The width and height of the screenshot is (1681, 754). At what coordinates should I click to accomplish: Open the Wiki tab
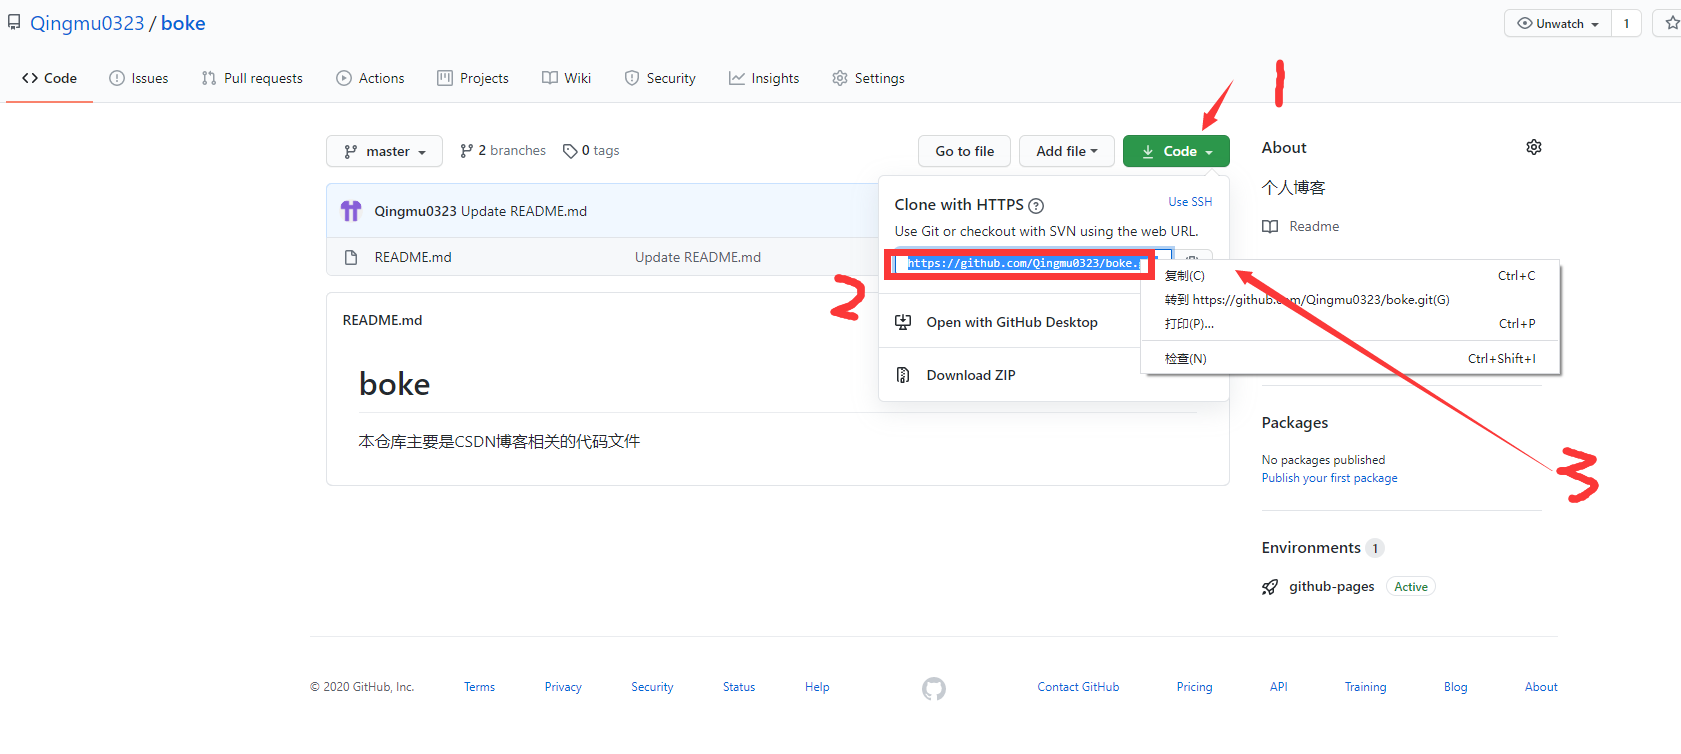[x=566, y=78]
